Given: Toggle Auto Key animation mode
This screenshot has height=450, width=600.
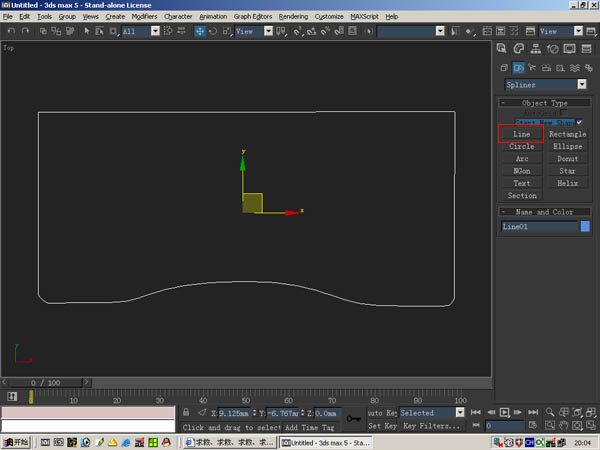Looking at the screenshot, I should (x=382, y=413).
